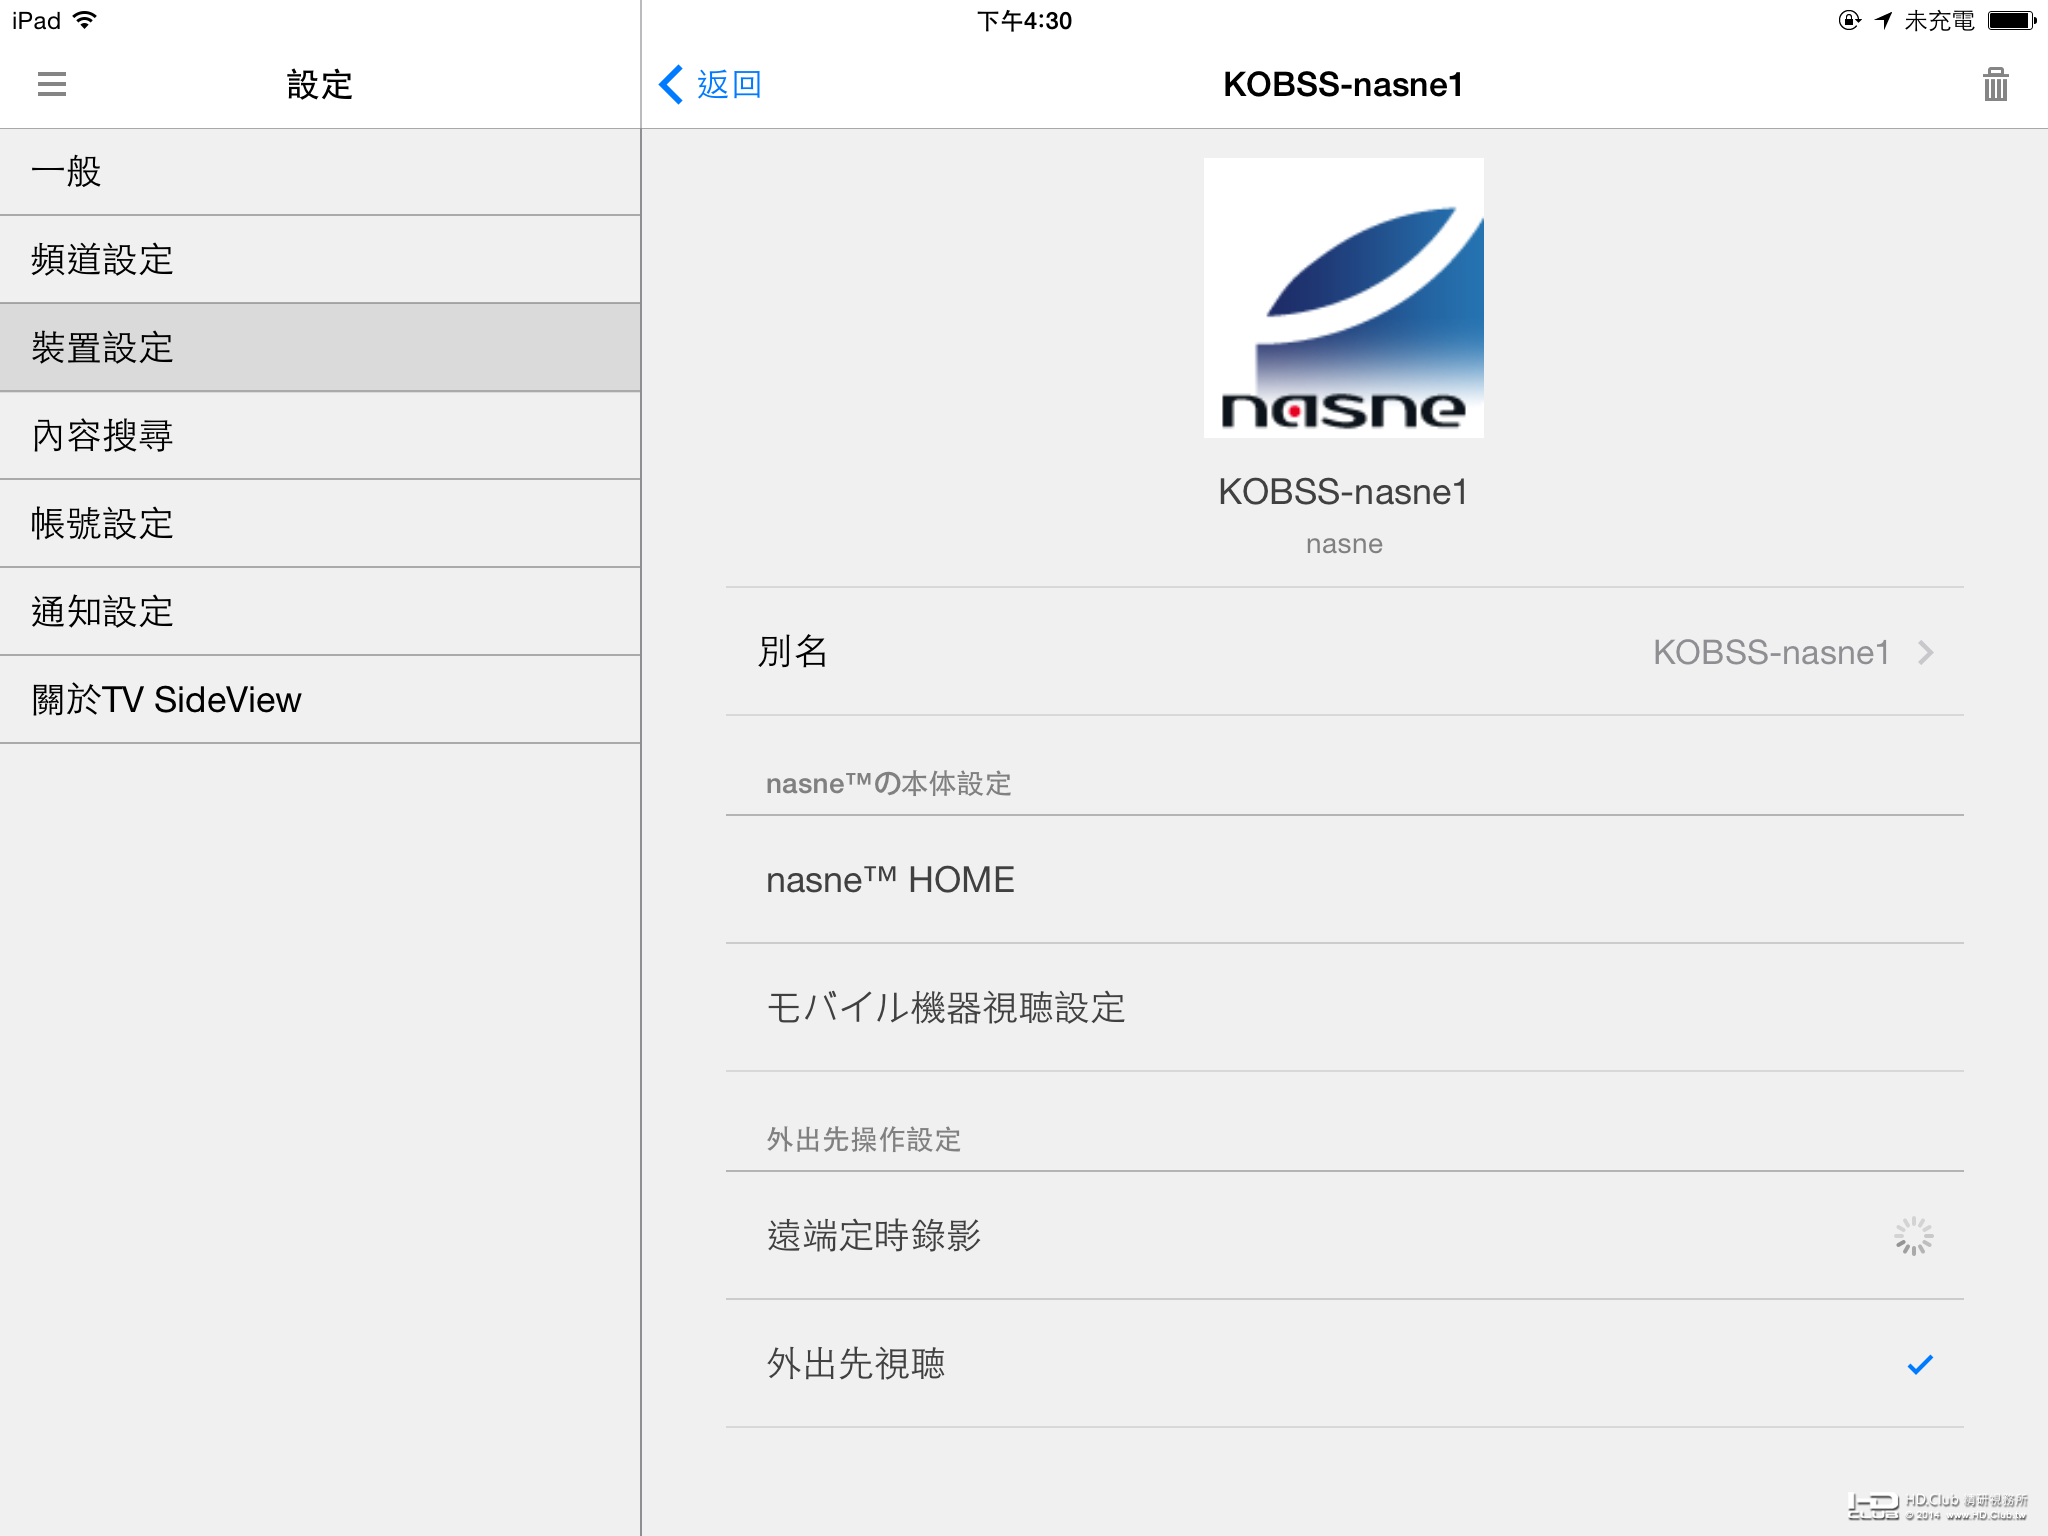Tap the 未充電 status text
This screenshot has height=1536, width=2048.
point(1939,20)
